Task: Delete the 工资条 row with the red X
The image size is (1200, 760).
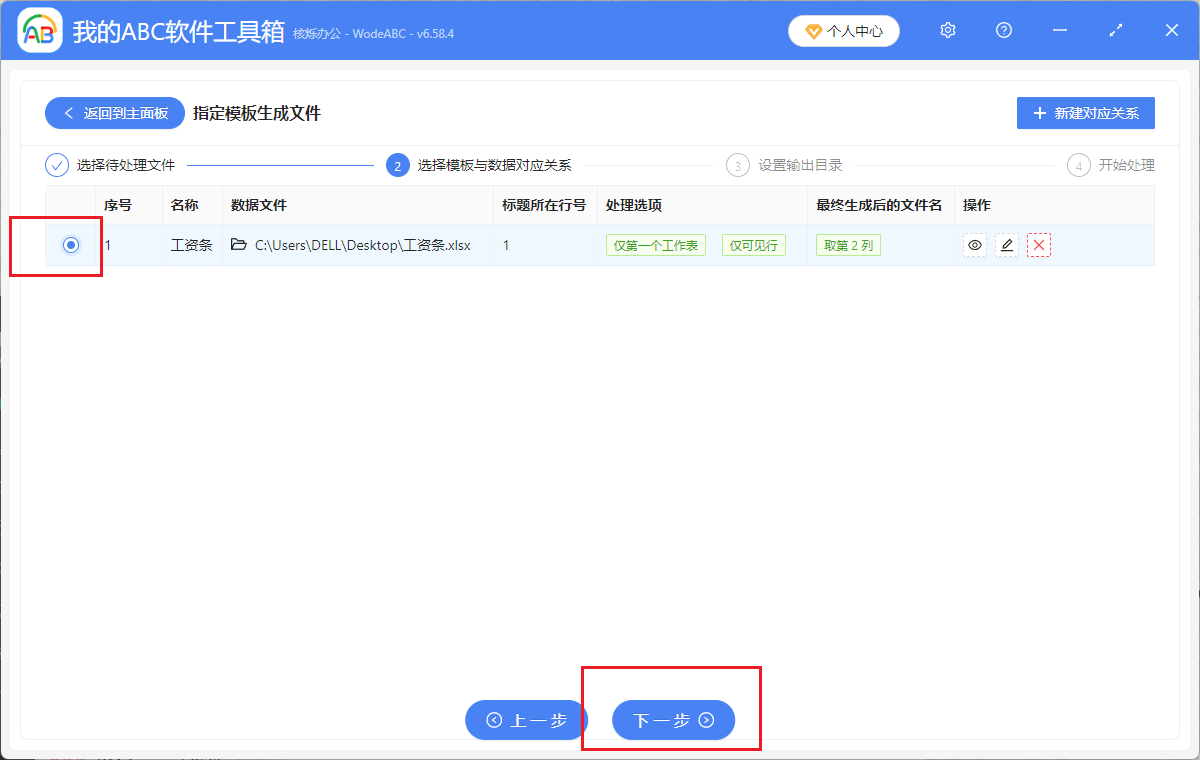Action: 1038,244
